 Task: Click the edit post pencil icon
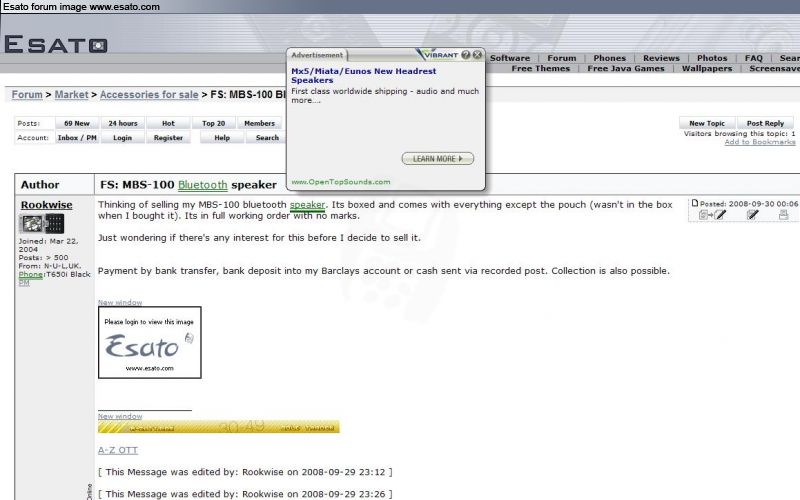tap(753, 215)
